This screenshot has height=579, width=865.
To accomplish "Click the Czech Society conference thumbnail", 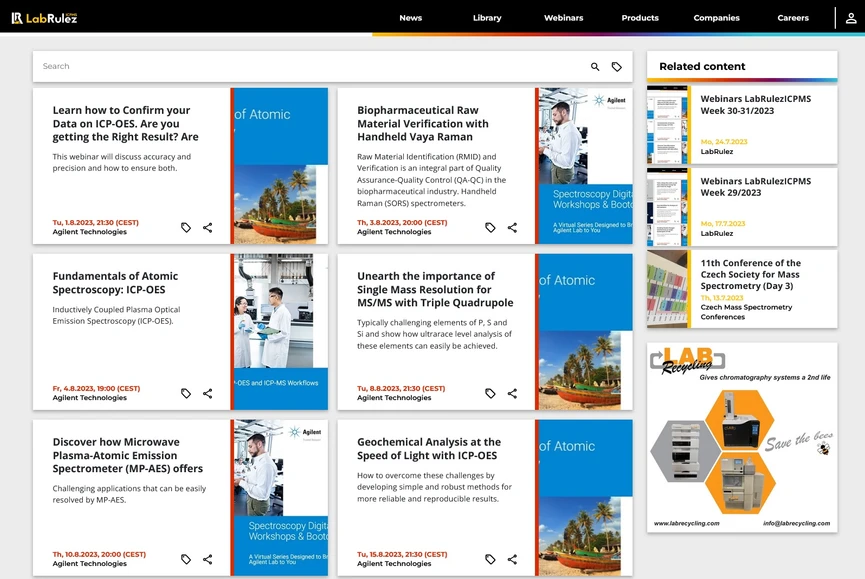I will point(667,289).
